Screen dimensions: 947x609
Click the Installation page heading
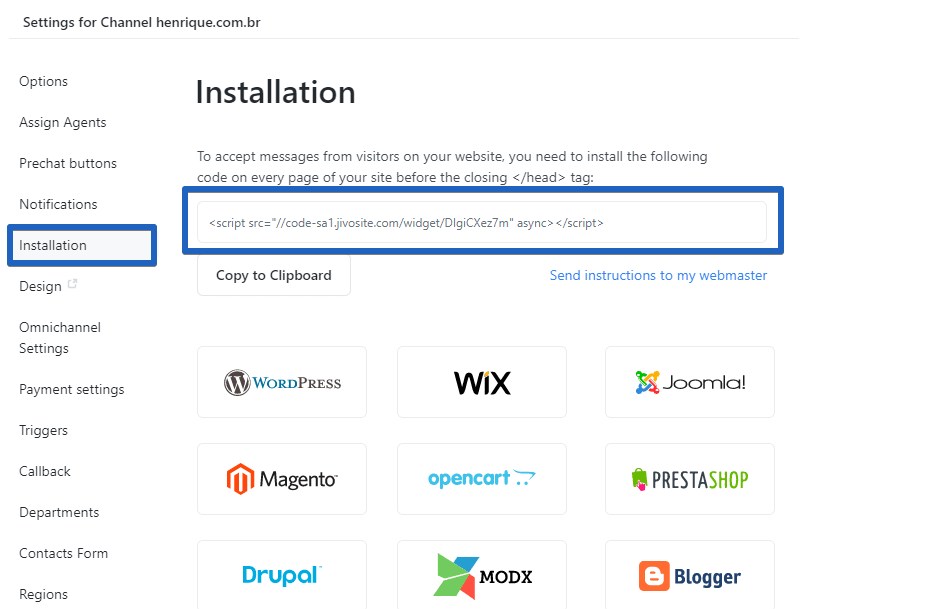coord(275,92)
